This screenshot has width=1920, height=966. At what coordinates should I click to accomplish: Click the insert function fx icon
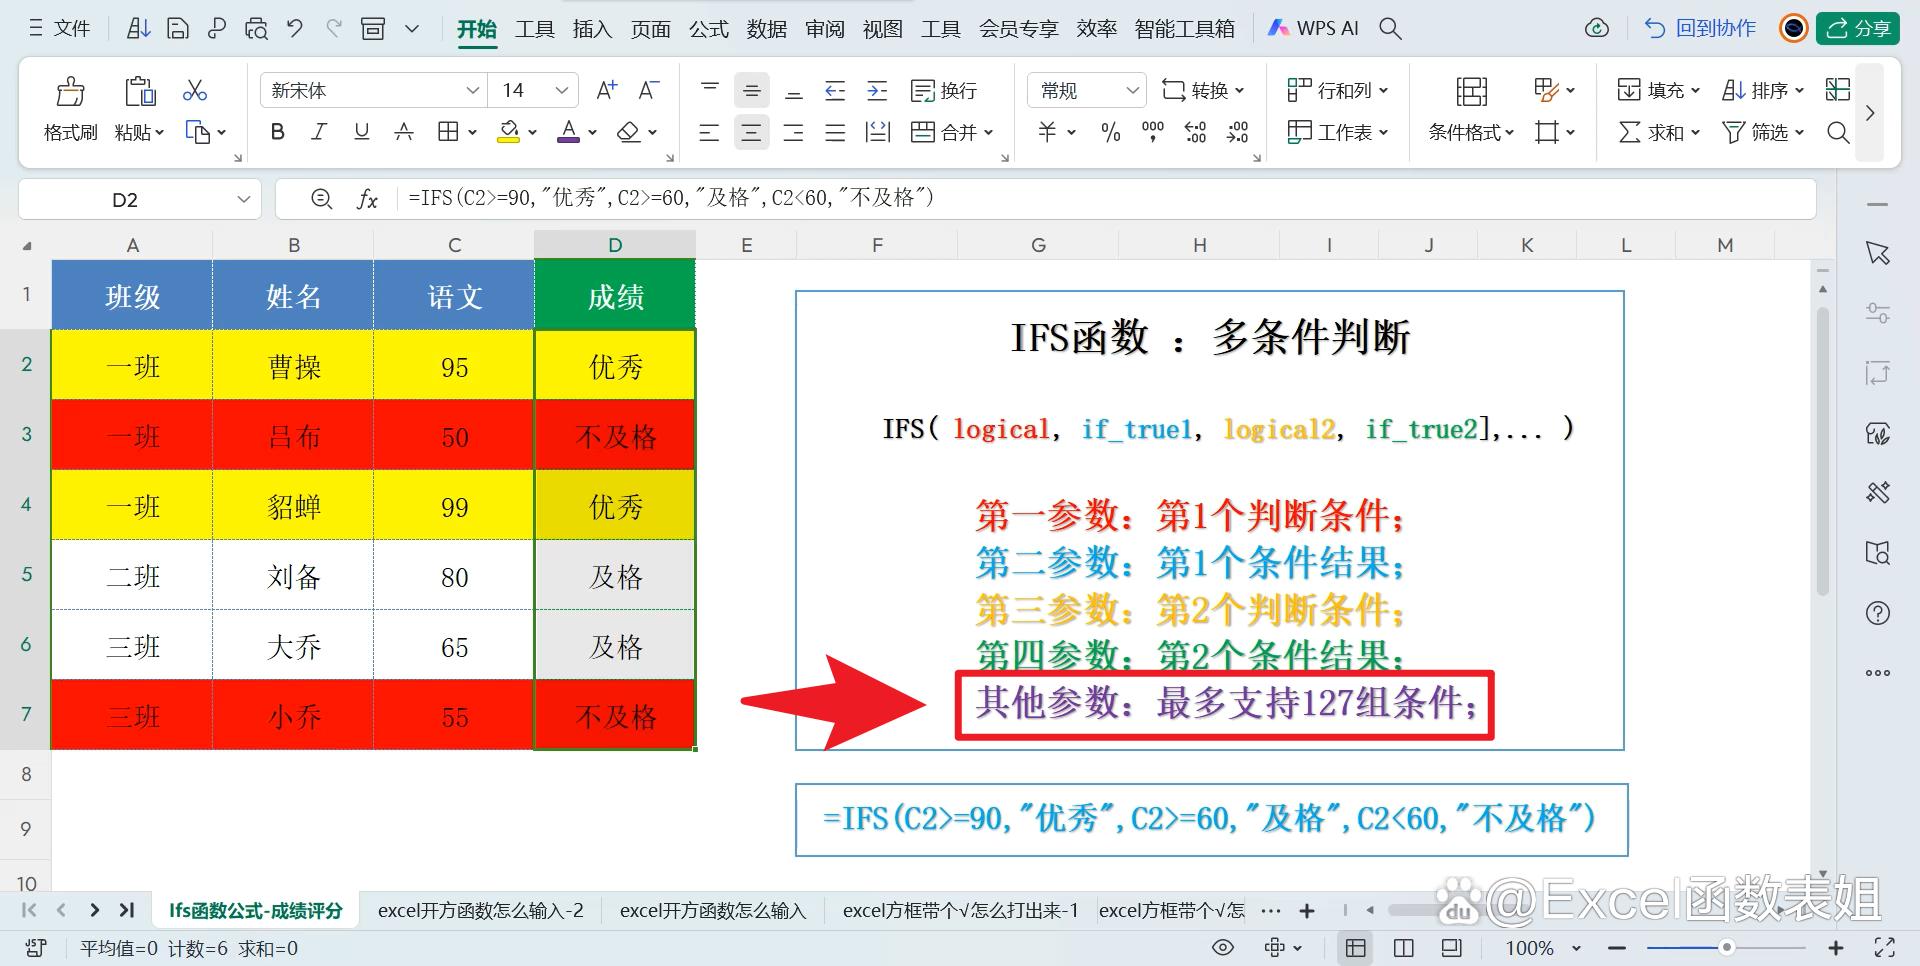pyautogui.click(x=367, y=199)
